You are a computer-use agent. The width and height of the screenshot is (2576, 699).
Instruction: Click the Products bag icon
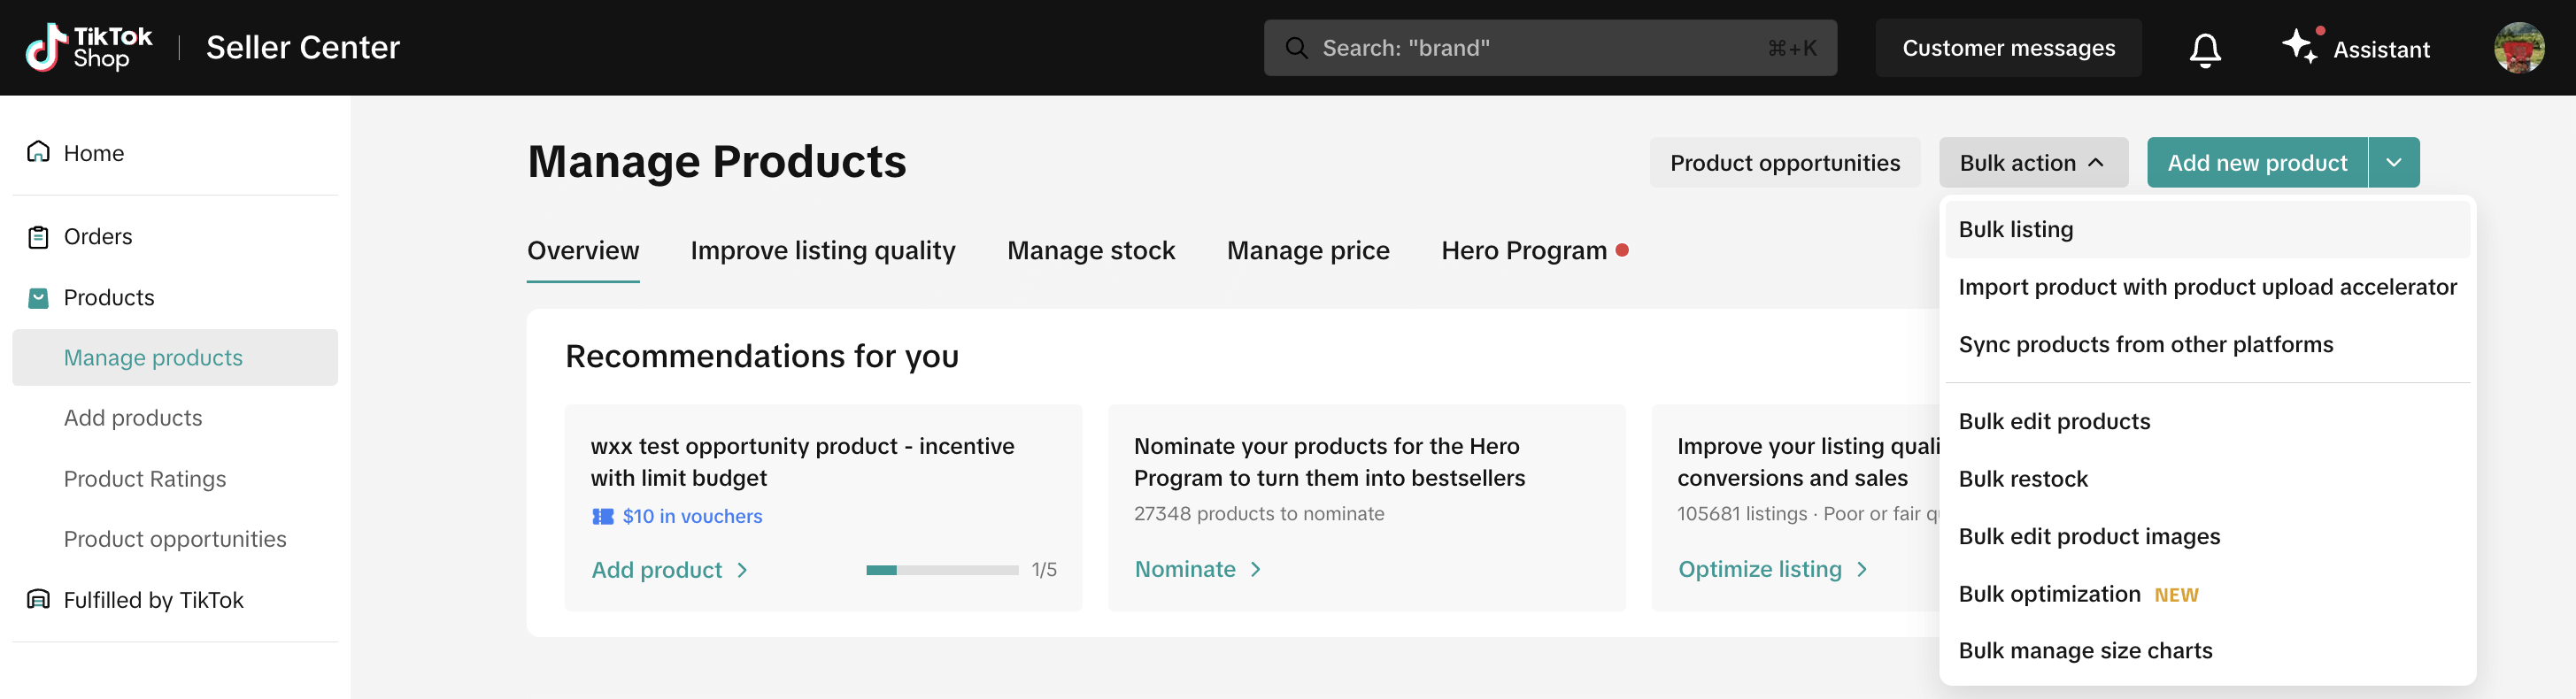coord(38,298)
